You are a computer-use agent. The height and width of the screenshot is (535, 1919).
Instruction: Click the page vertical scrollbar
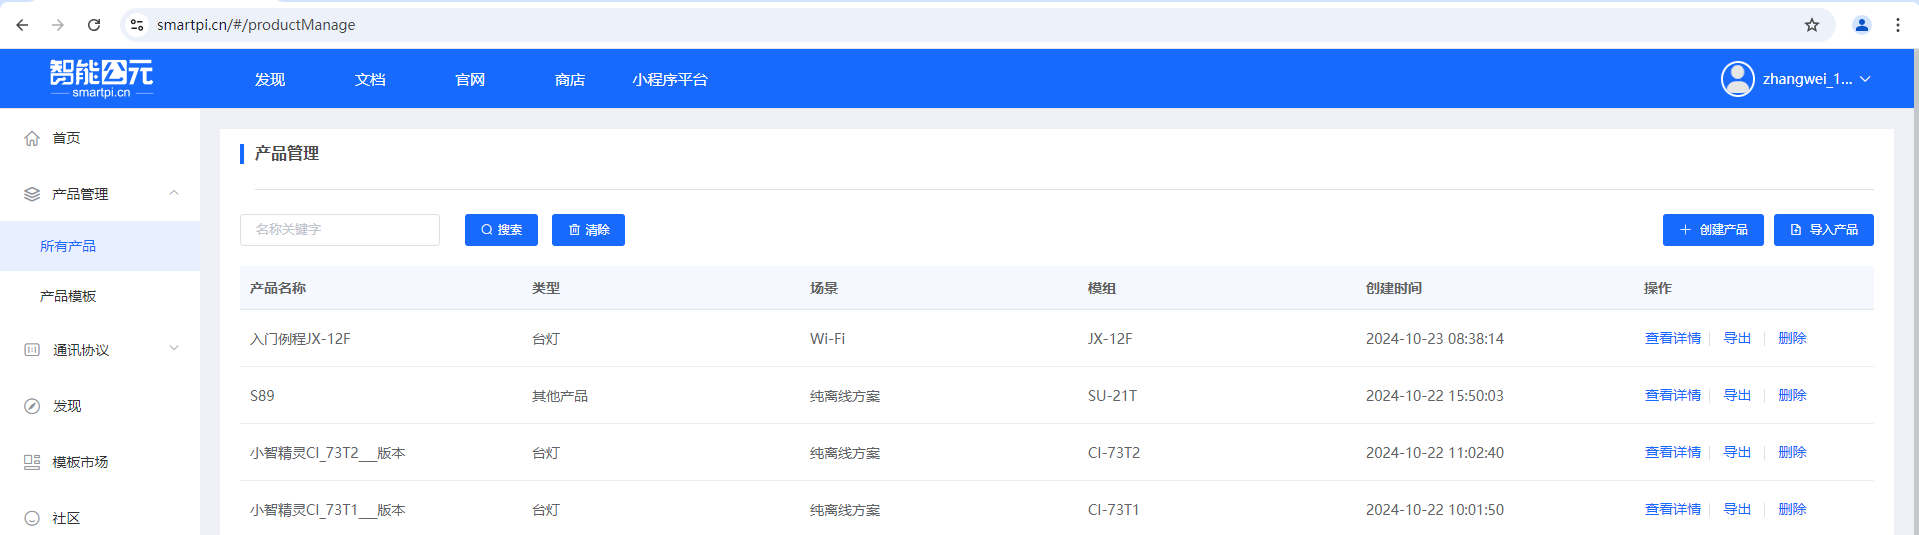coord(1916,290)
